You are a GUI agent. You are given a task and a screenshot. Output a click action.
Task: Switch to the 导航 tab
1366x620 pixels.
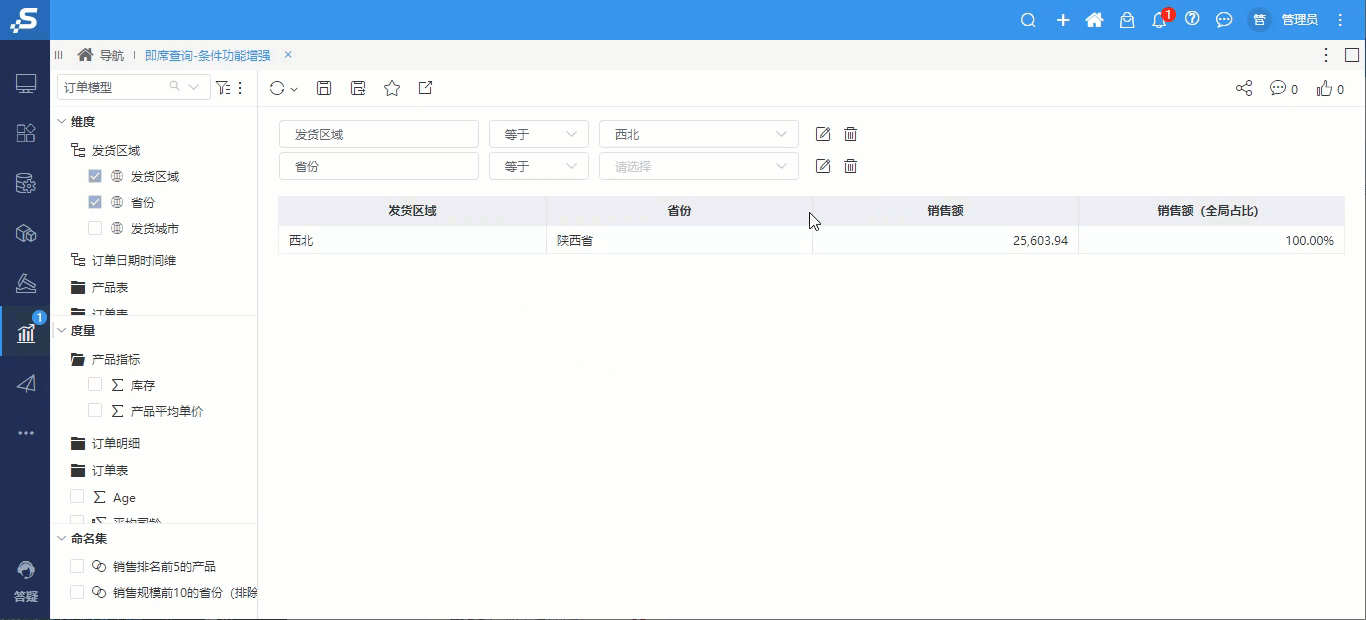[101, 55]
